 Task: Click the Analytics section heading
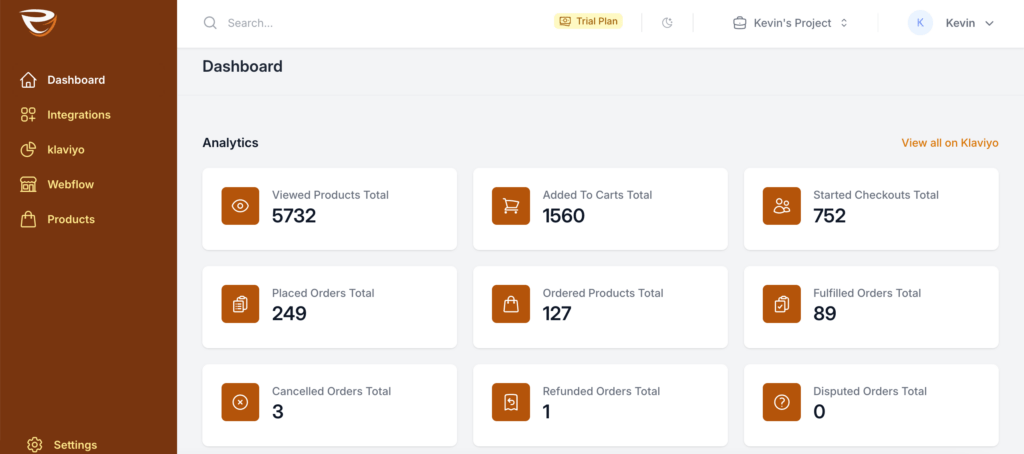pos(231,142)
